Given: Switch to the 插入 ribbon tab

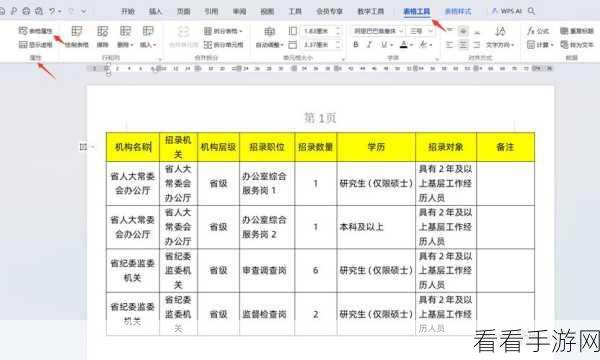Looking at the screenshot, I should pyautogui.click(x=155, y=11).
